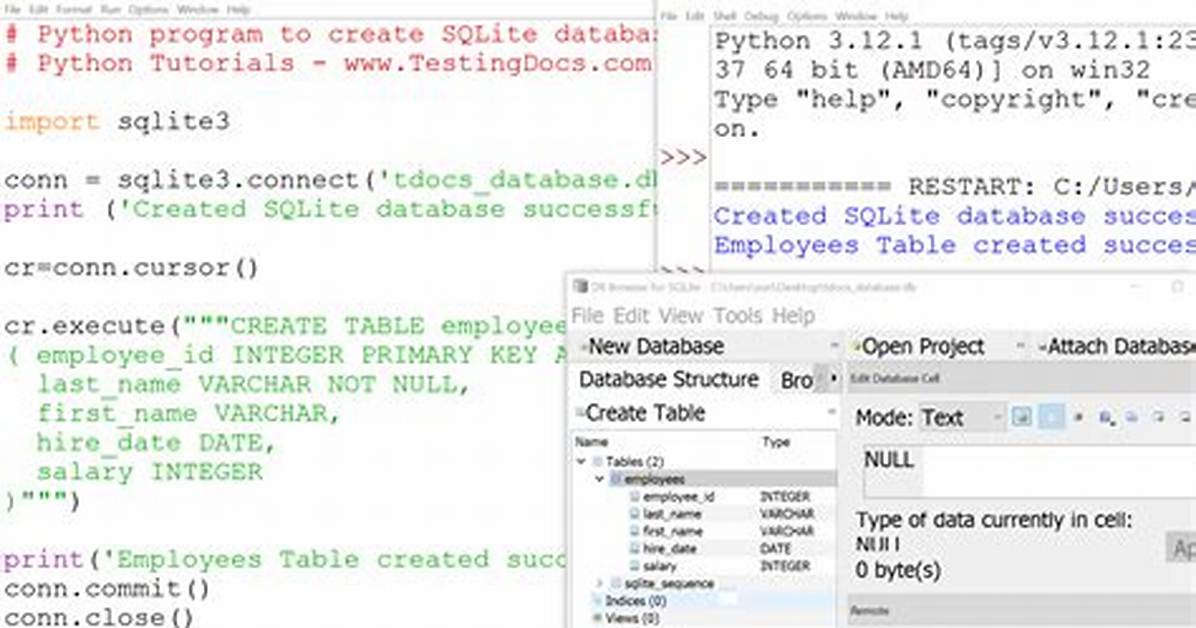Click Employees Table created output in shell

pos(954,246)
